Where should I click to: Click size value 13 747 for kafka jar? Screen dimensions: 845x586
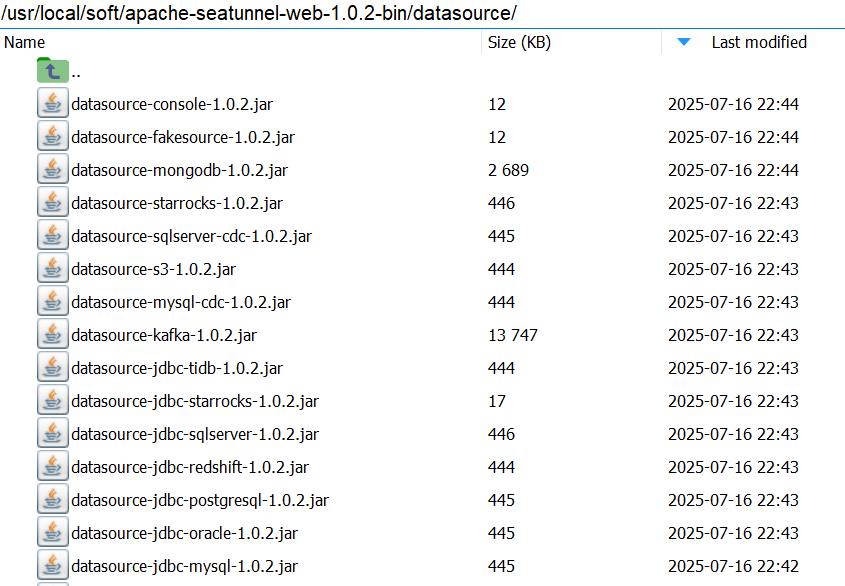[512, 335]
